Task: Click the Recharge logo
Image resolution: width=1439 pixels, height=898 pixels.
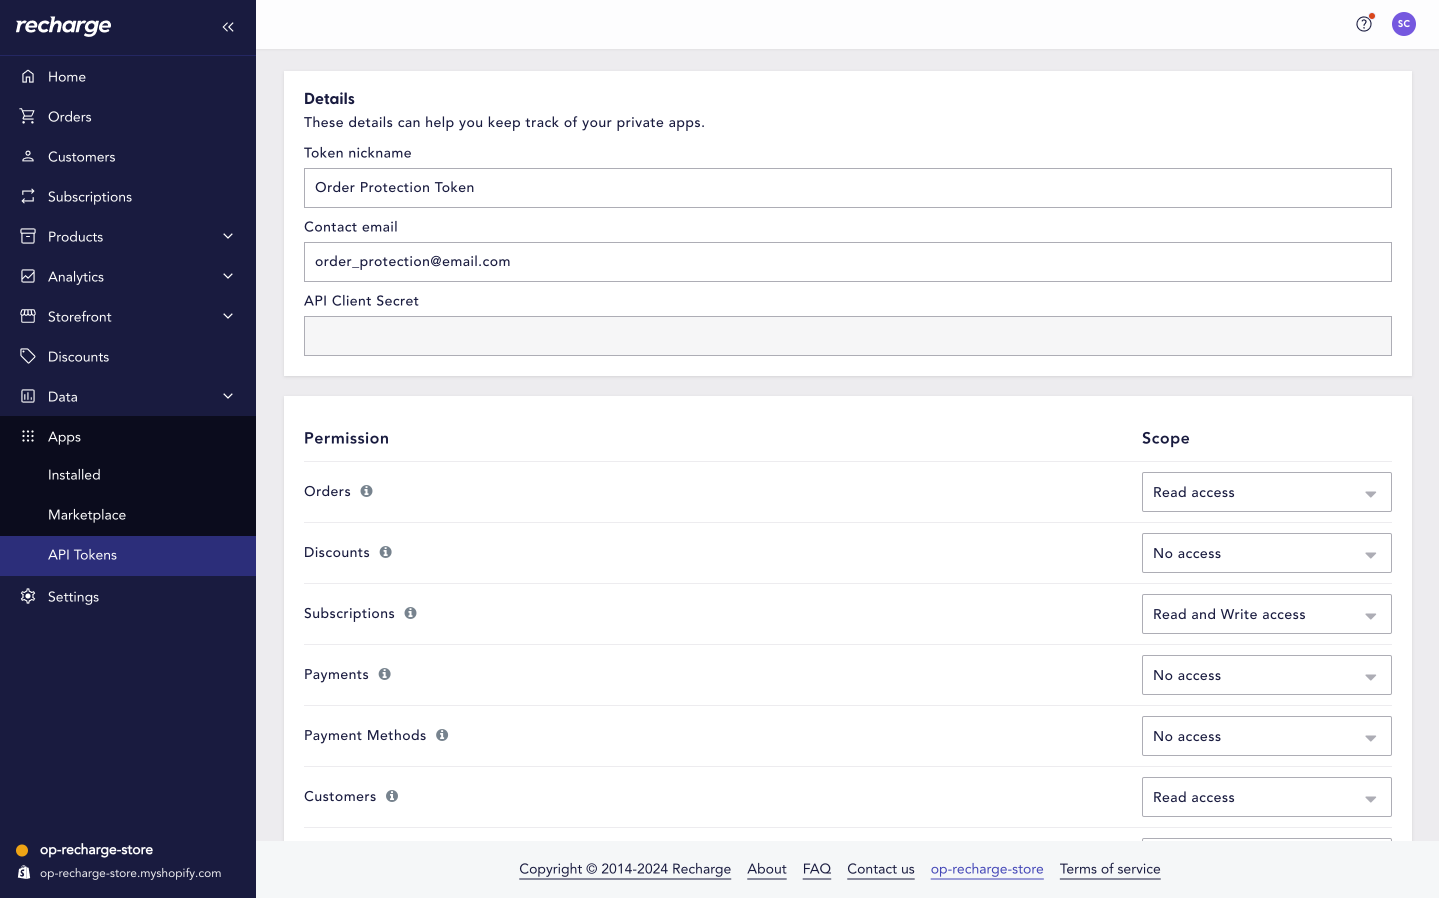Action: (x=64, y=26)
